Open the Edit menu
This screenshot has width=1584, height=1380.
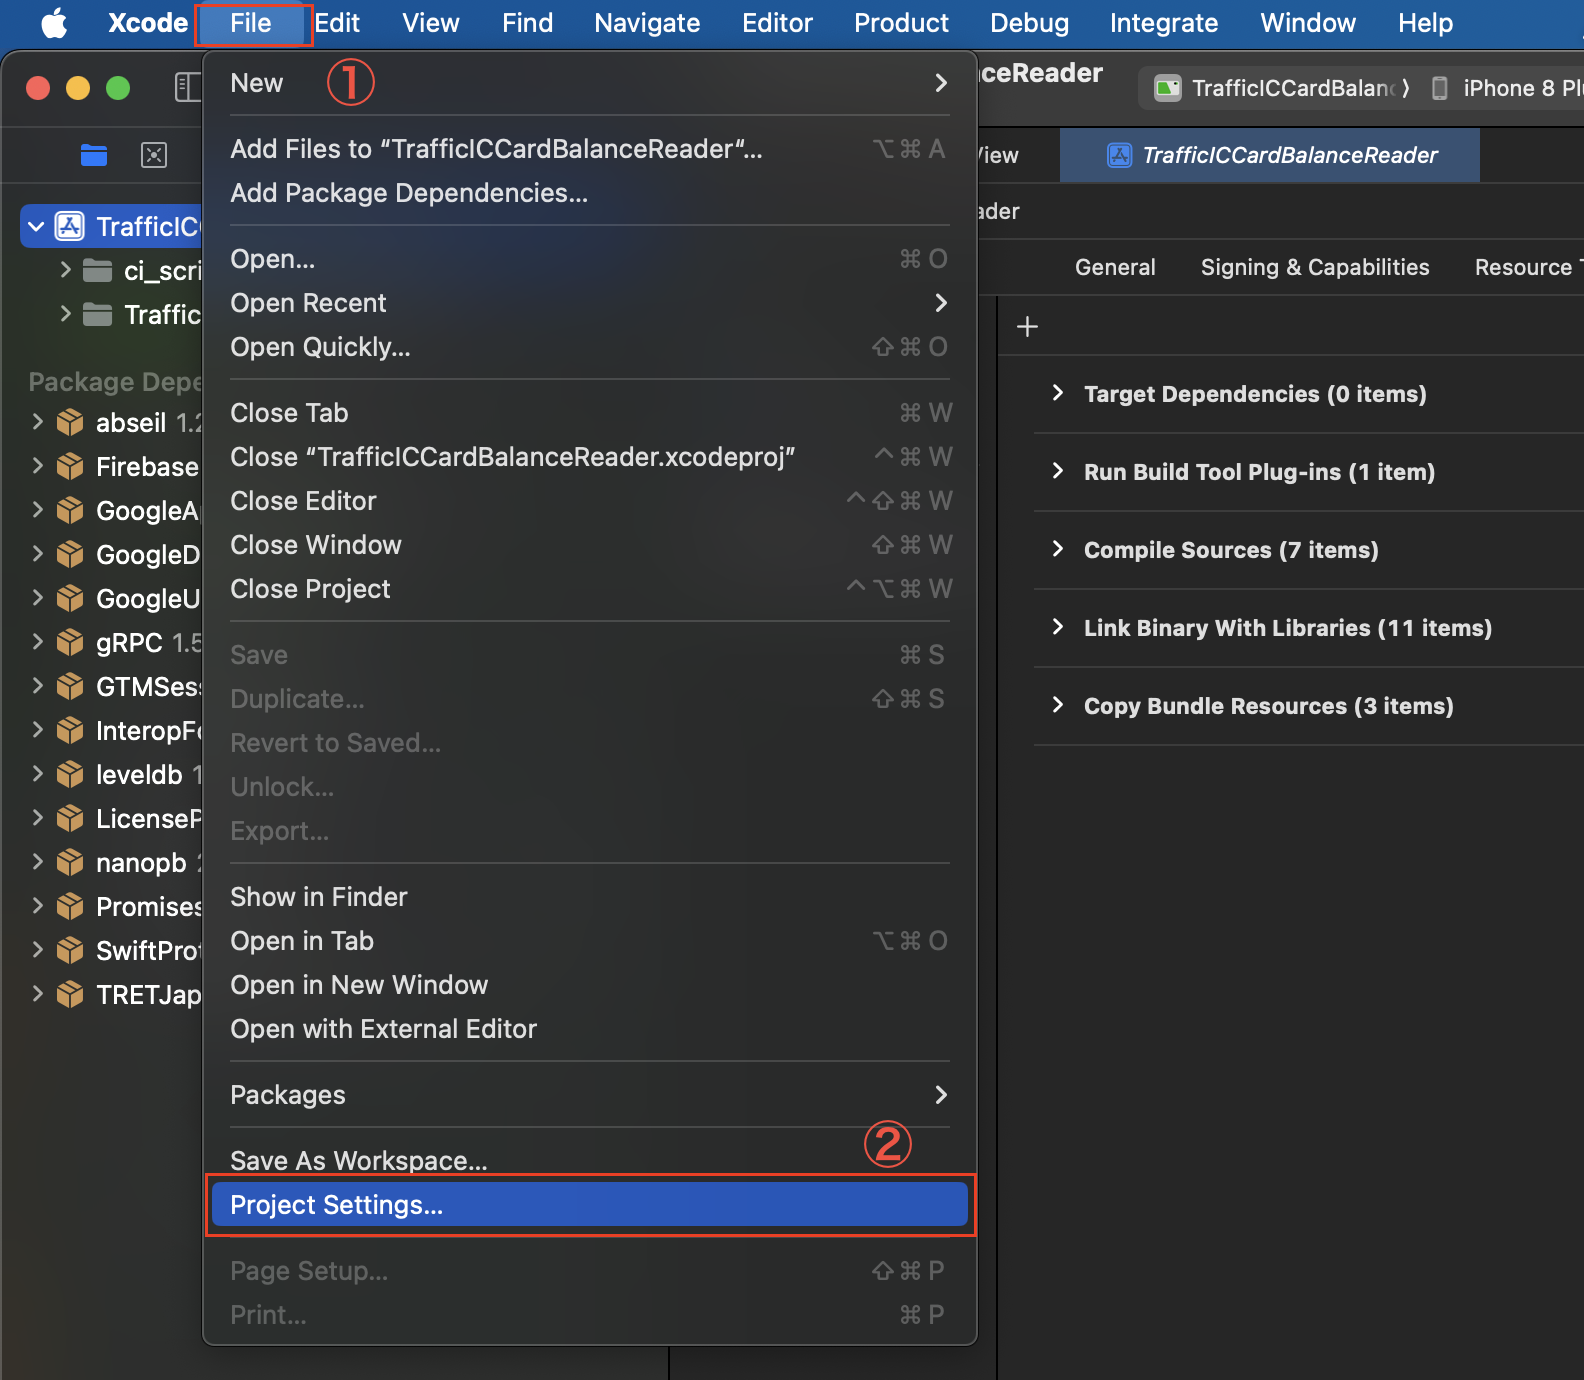(338, 23)
